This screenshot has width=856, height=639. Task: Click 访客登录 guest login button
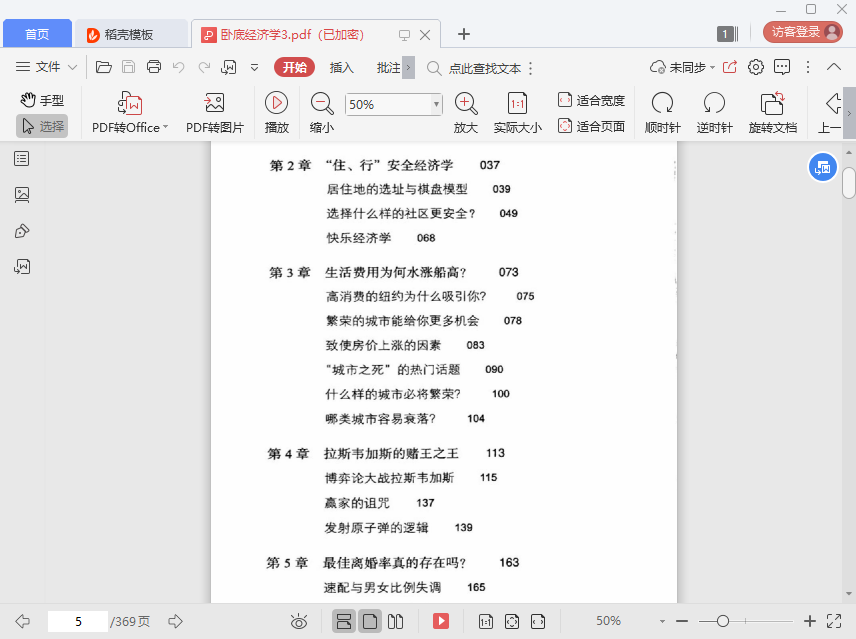pyautogui.click(x=802, y=32)
